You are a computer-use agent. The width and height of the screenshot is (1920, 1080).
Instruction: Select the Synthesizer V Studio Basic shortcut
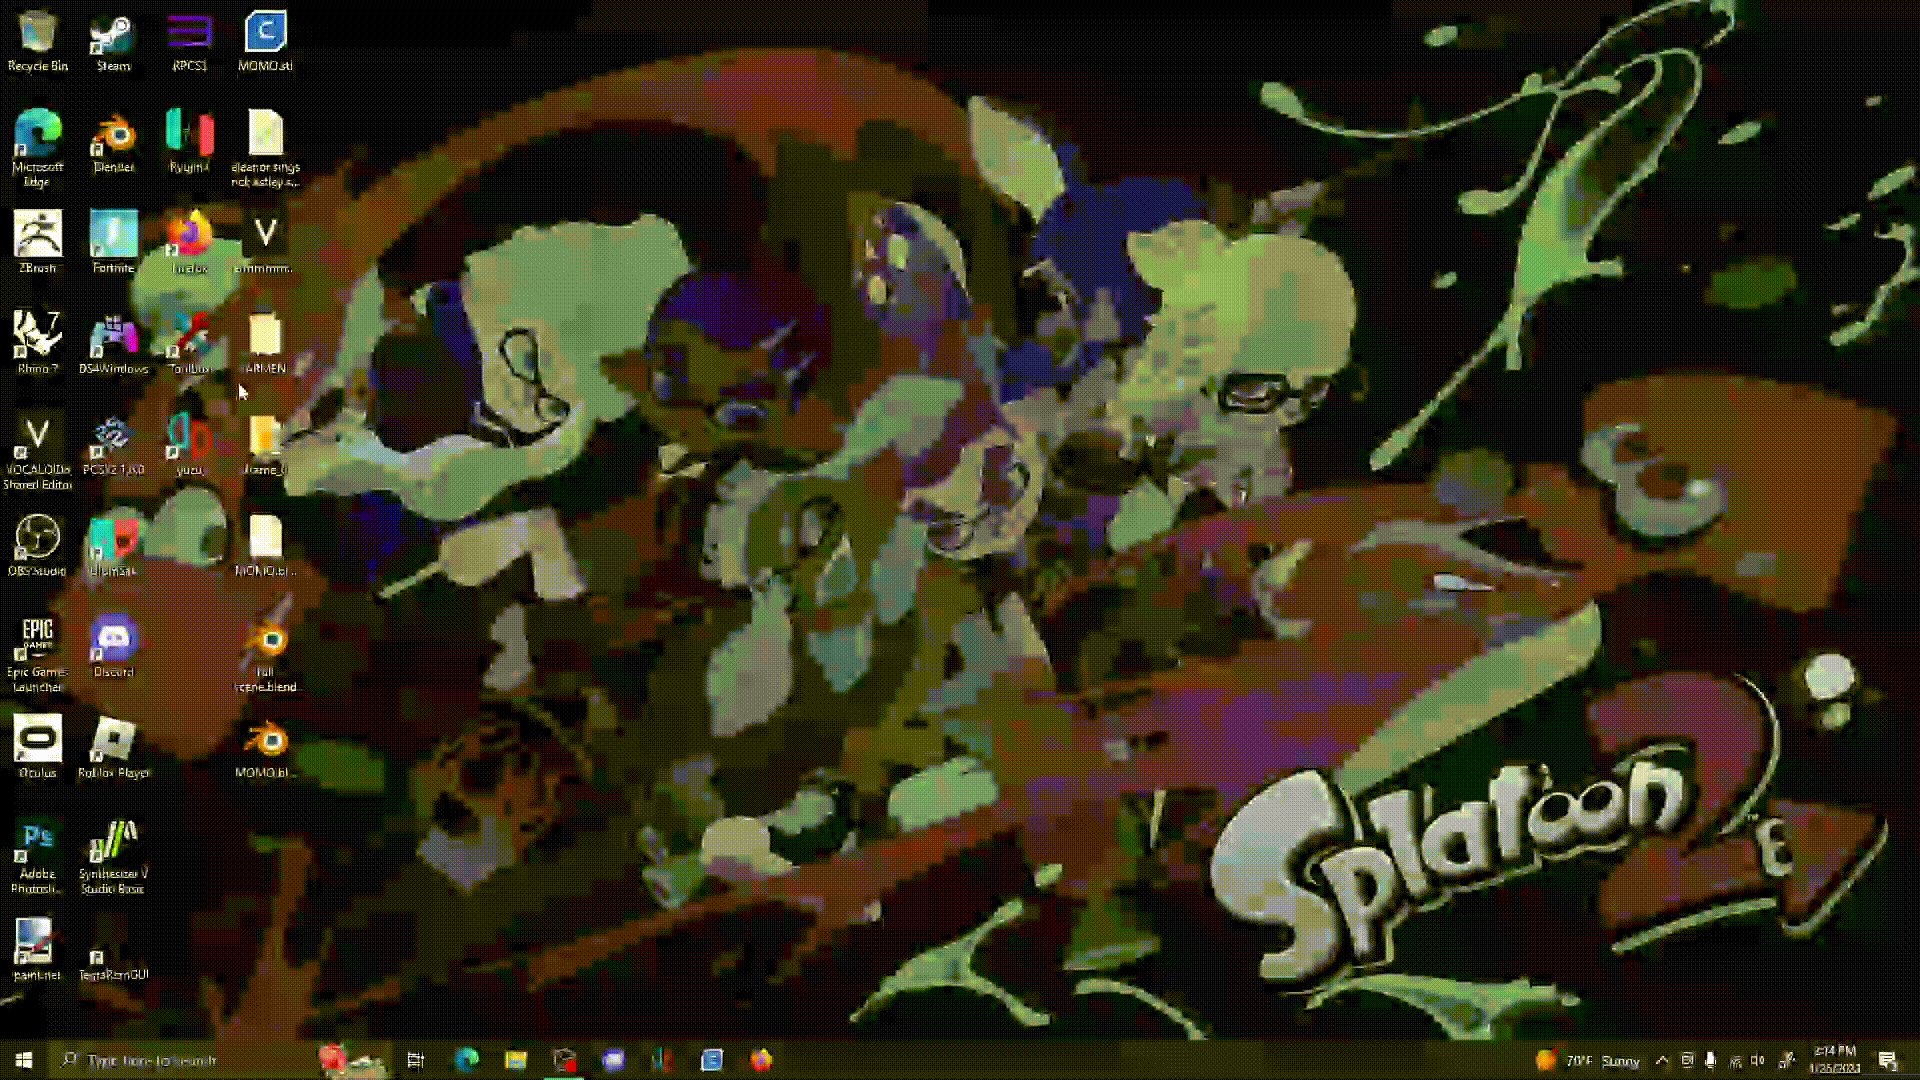click(x=113, y=856)
